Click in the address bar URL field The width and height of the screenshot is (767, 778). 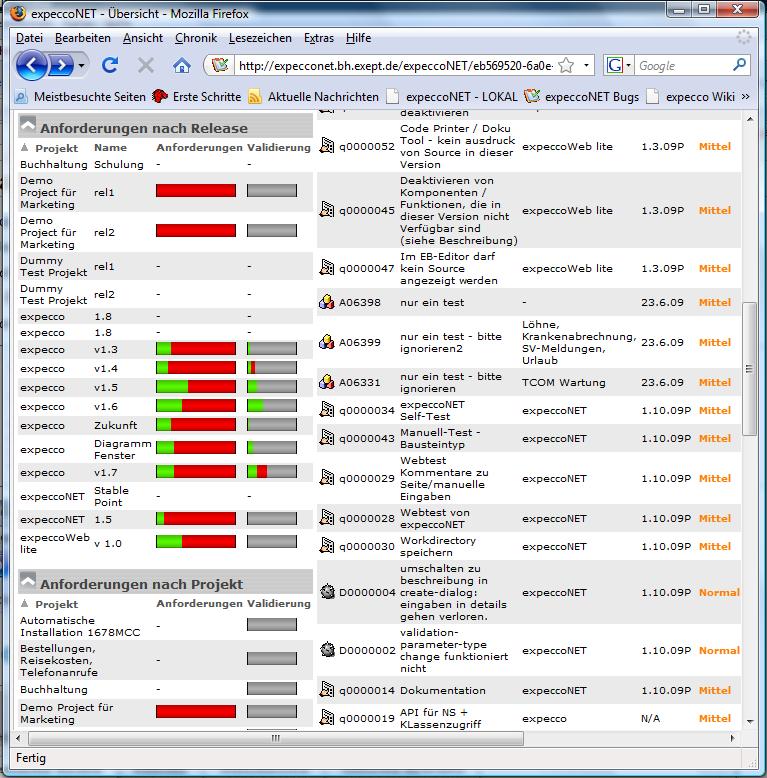click(390, 65)
